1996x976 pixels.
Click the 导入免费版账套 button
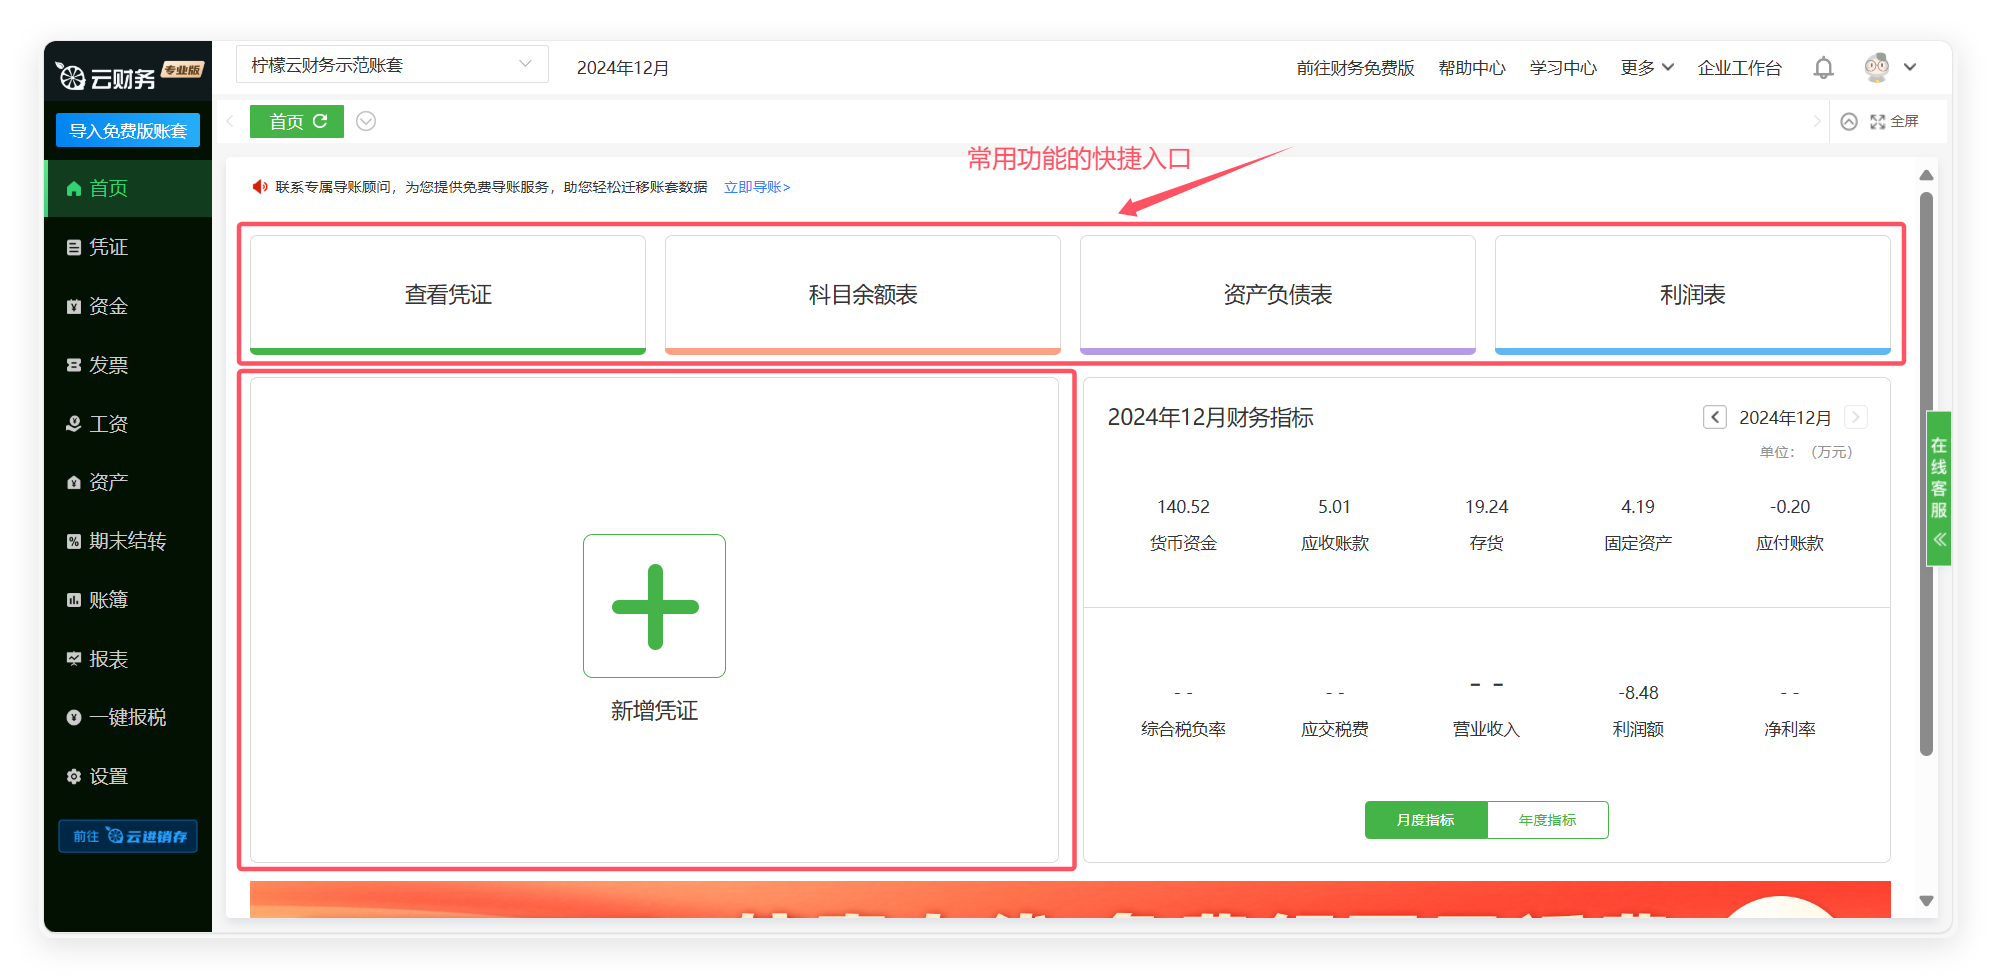click(x=128, y=131)
